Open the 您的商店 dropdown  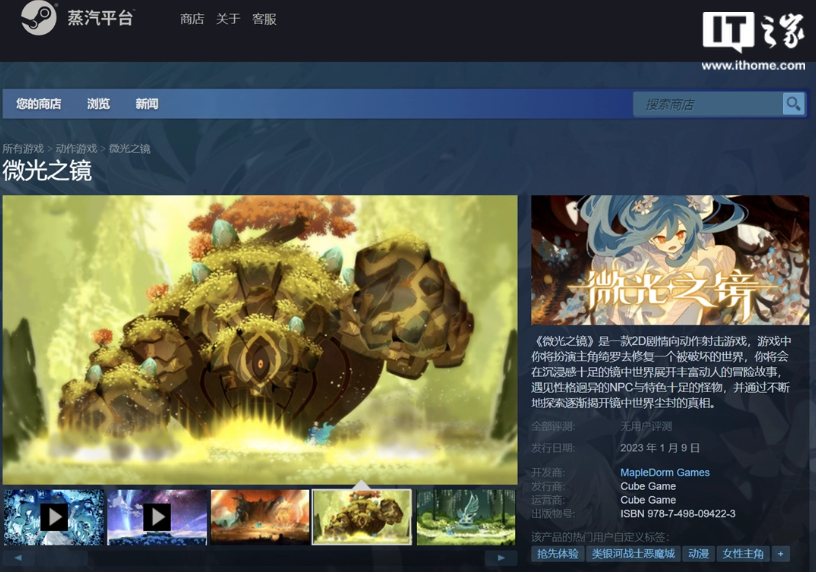tap(39, 104)
